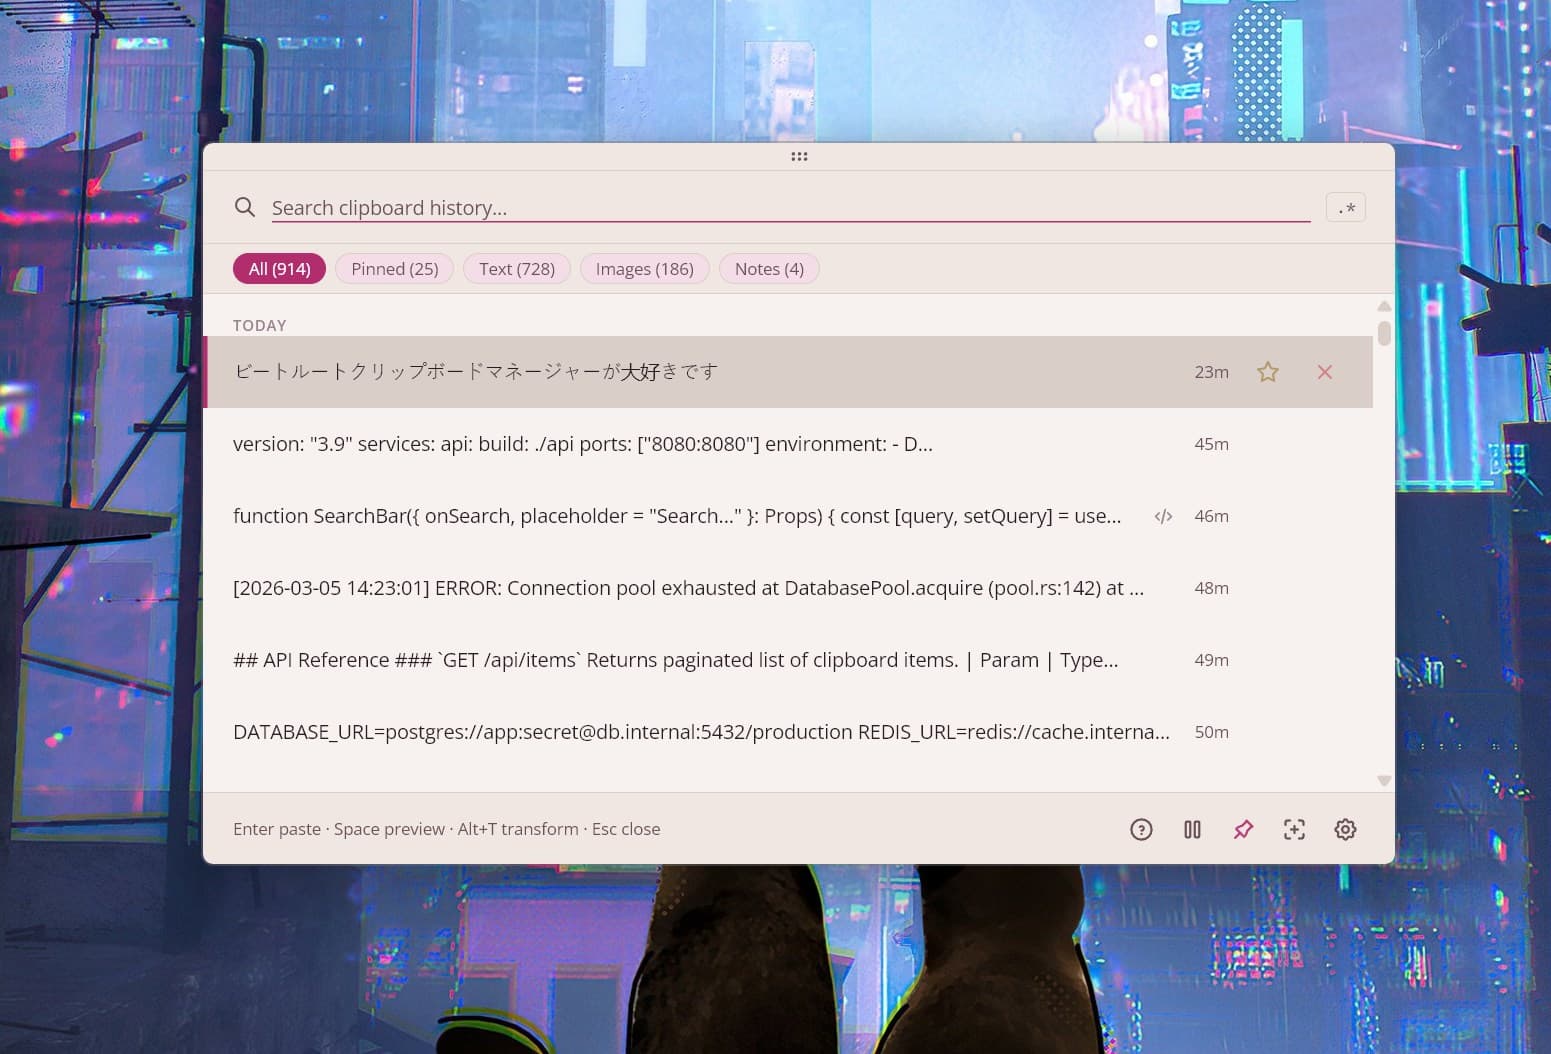
Task: Open the ERROR connection pool log entry
Action: pyautogui.click(x=688, y=588)
